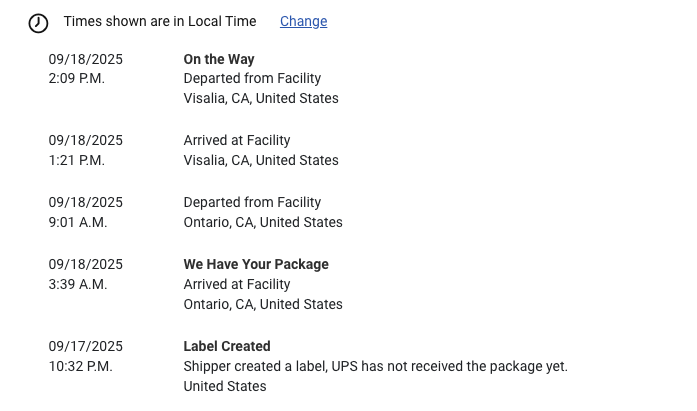Click 'Departed from Facility' under On the Way
The height and width of the screenshot is (411, 697).
(252, 78)
